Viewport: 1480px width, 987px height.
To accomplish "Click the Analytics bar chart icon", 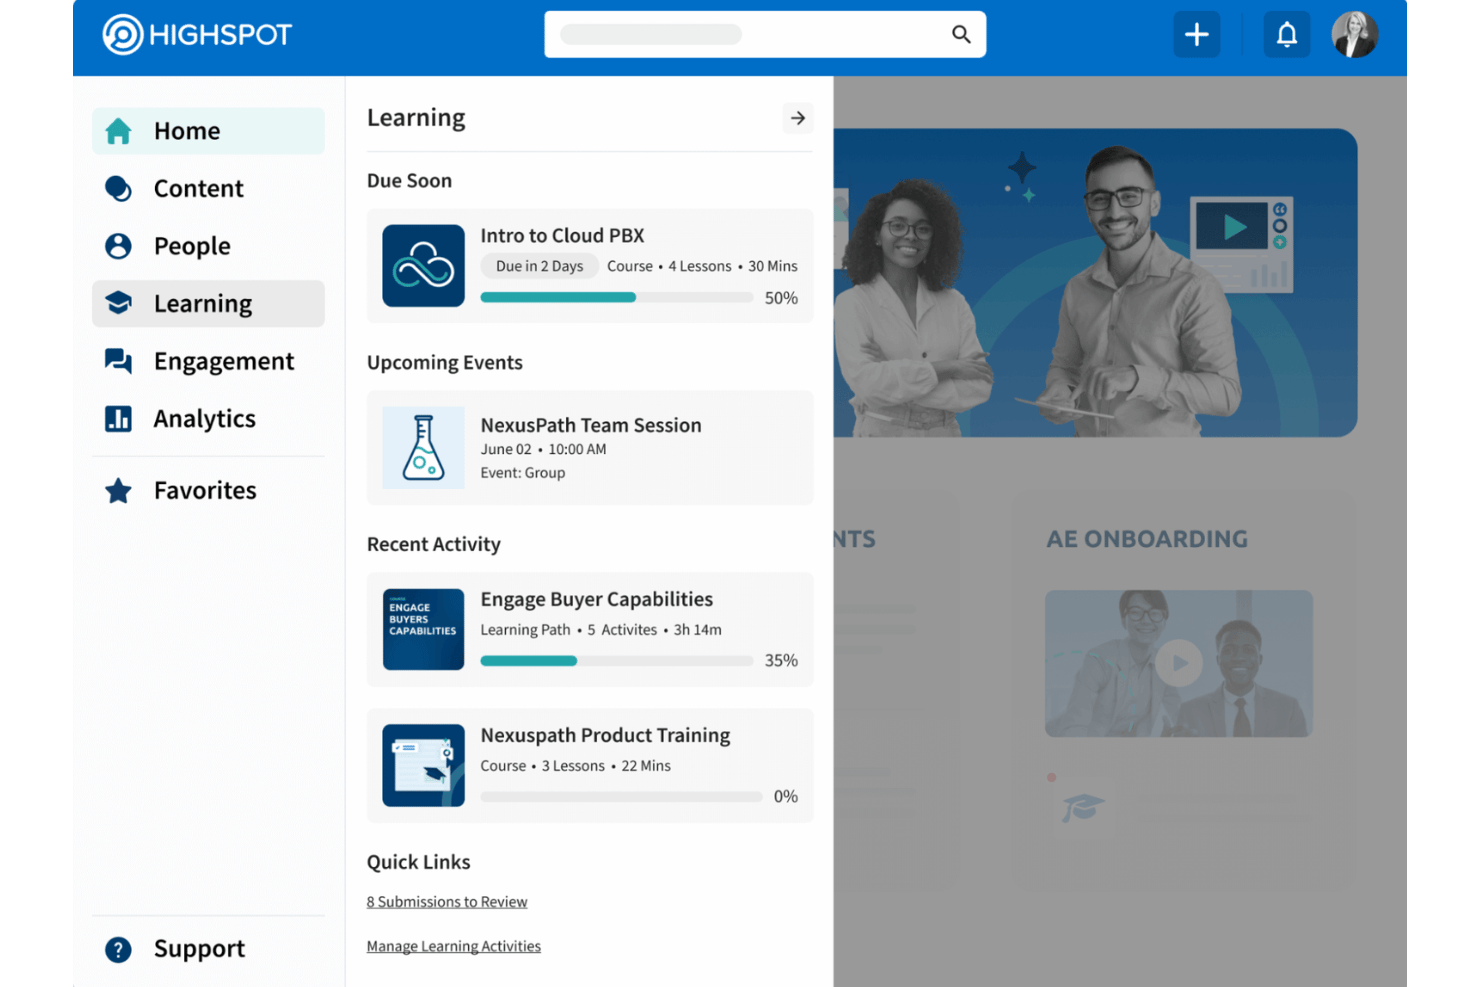I will pyautogui.click(x=118, y=418).
